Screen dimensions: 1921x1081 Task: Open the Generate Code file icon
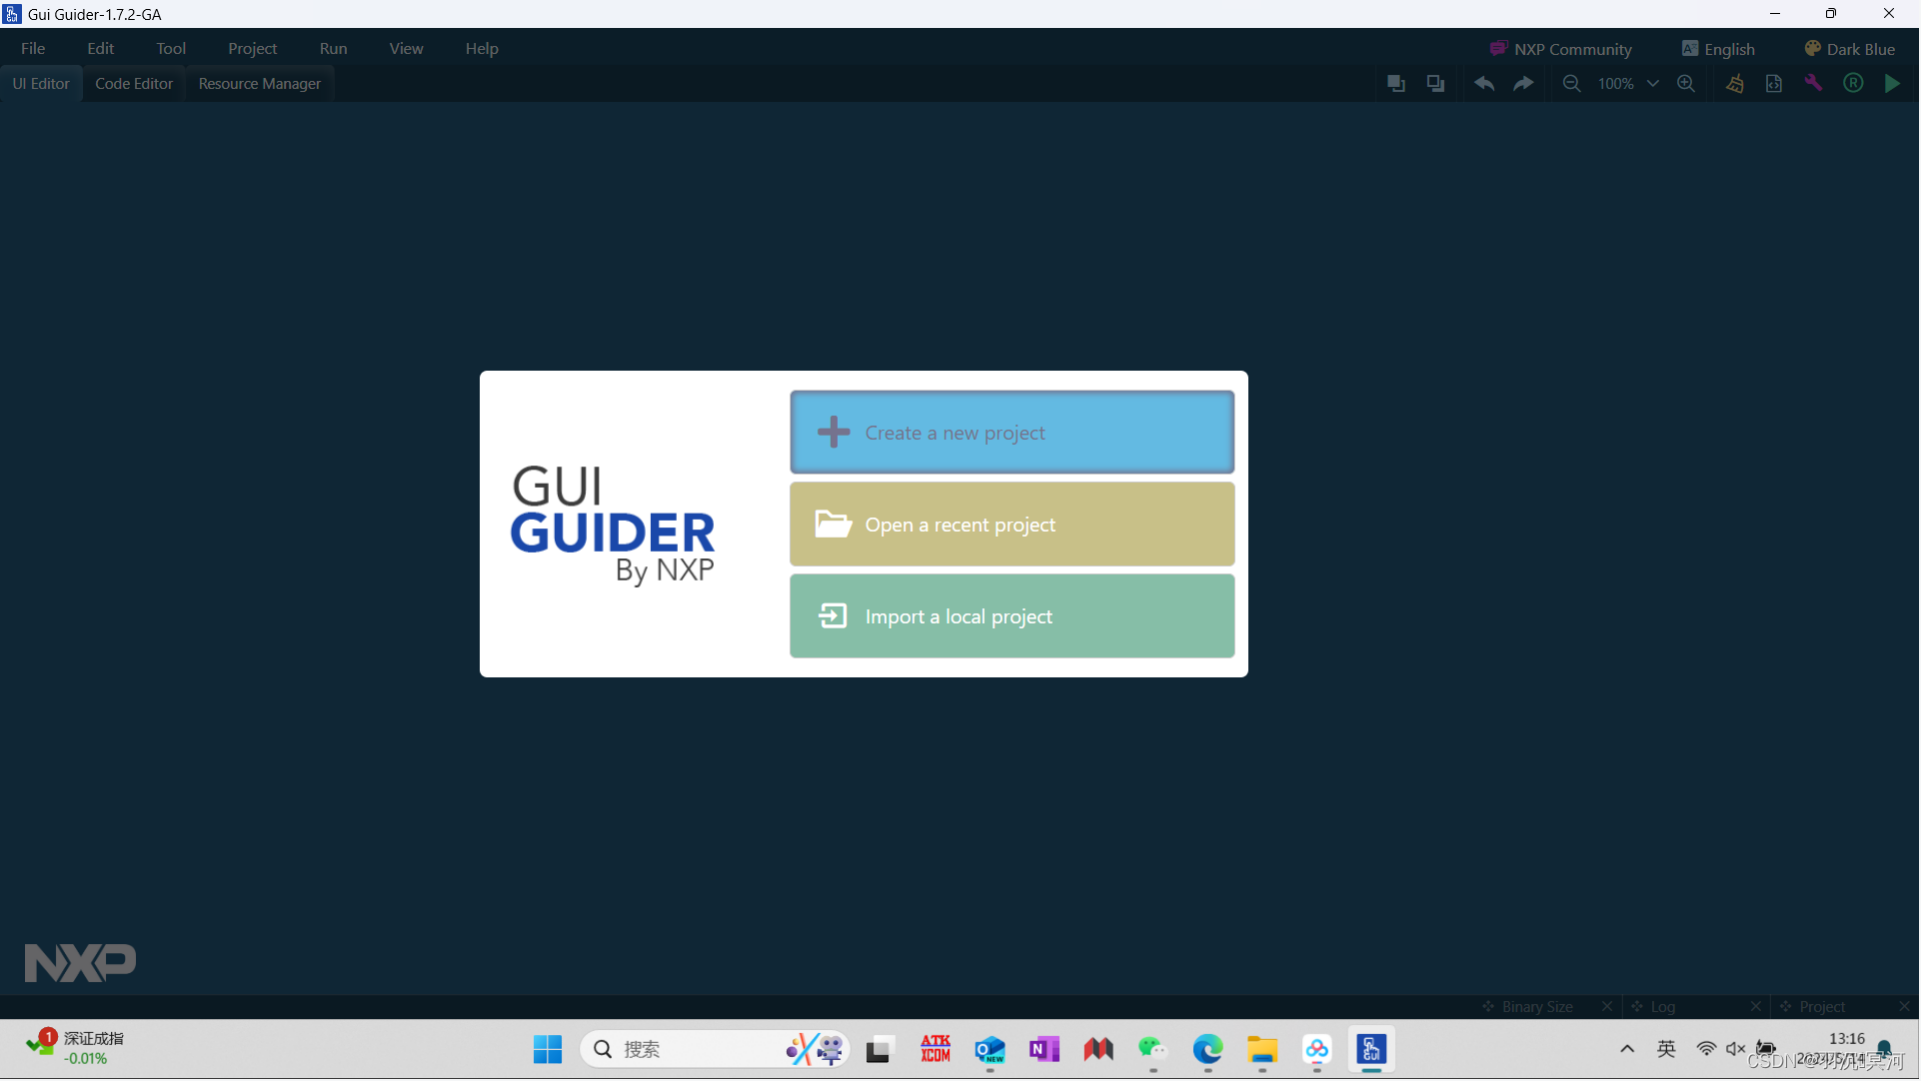tap(1774, 83)
